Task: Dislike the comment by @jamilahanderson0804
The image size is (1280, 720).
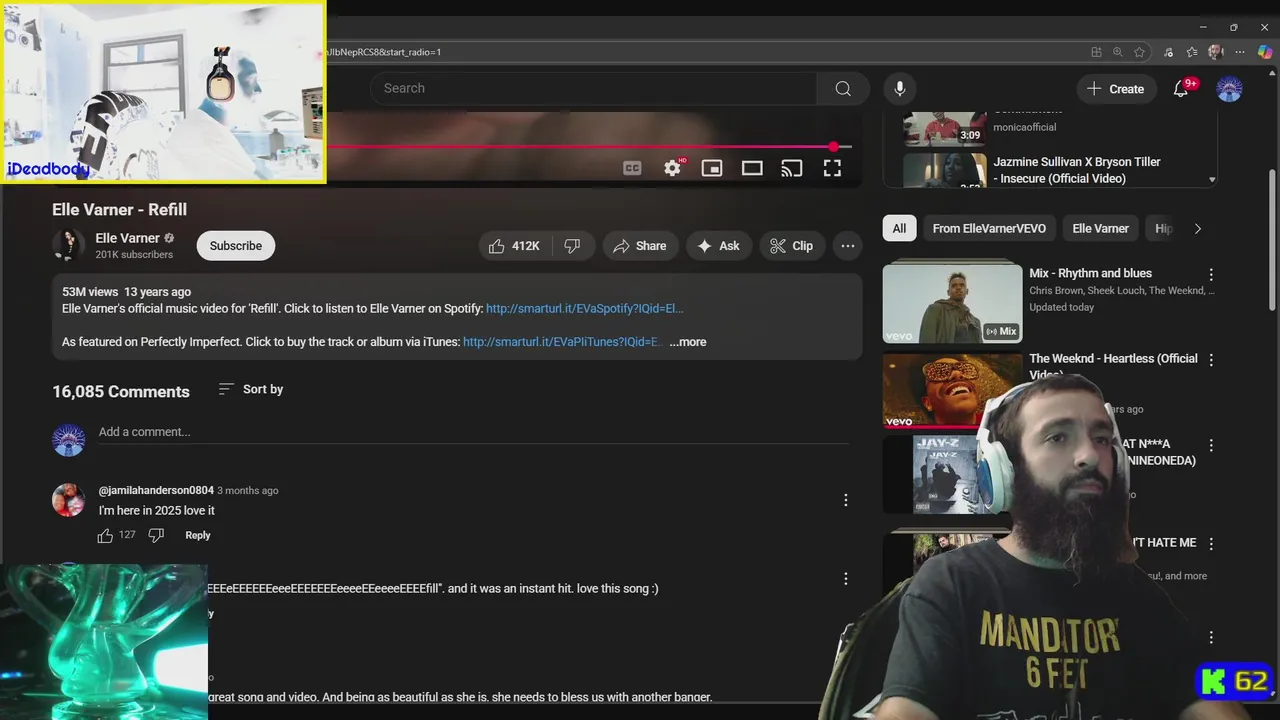Action: click(156, 536)
